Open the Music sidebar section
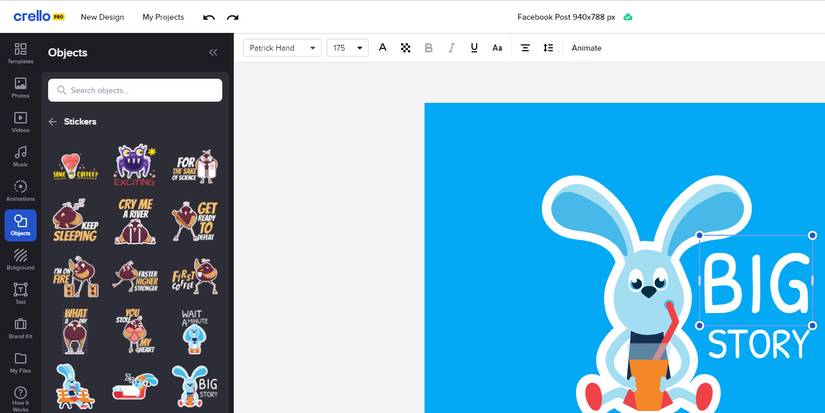This screenshot has width=825, height=413. pos(21,156)
